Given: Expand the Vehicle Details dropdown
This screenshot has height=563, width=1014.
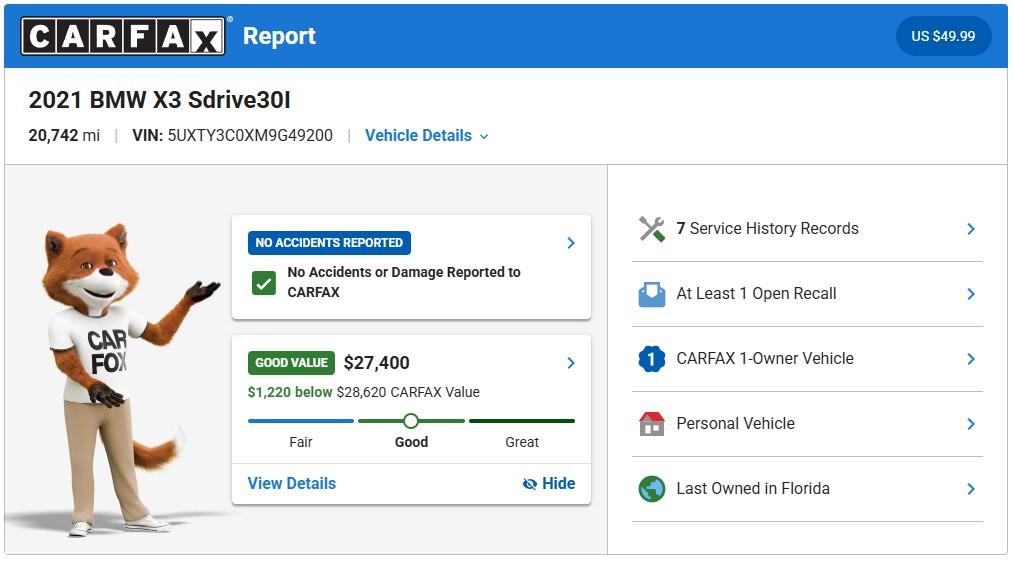Looking at the screenshot, I should pos(427,136).
